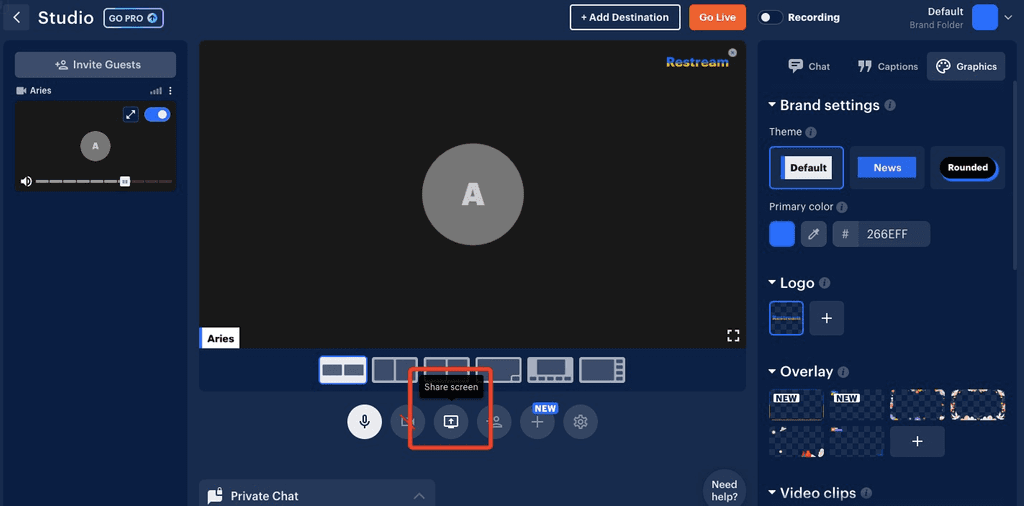Select the Rounded theme option
The image size is (1024, 506).
pyautogui.click(x=967, y=168)
